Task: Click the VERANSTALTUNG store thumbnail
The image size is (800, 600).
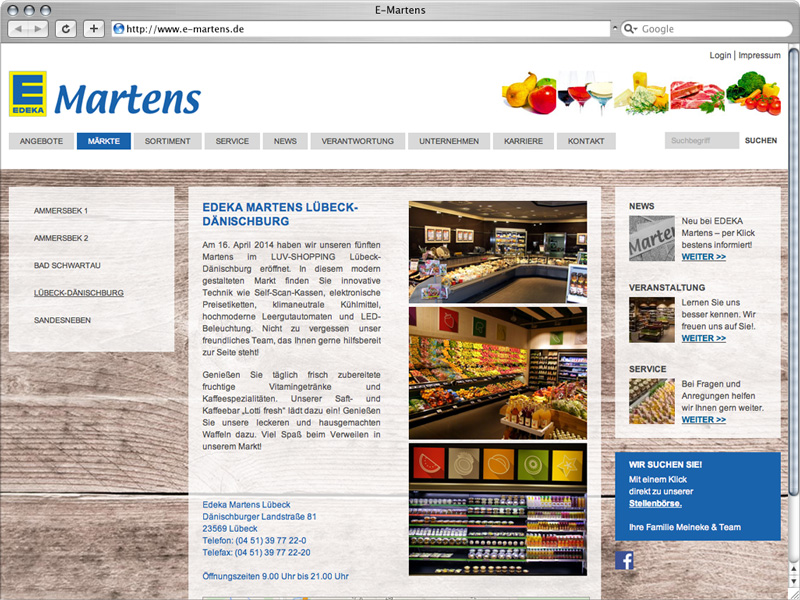Action: pyautogui.click(x=652, y=320)
